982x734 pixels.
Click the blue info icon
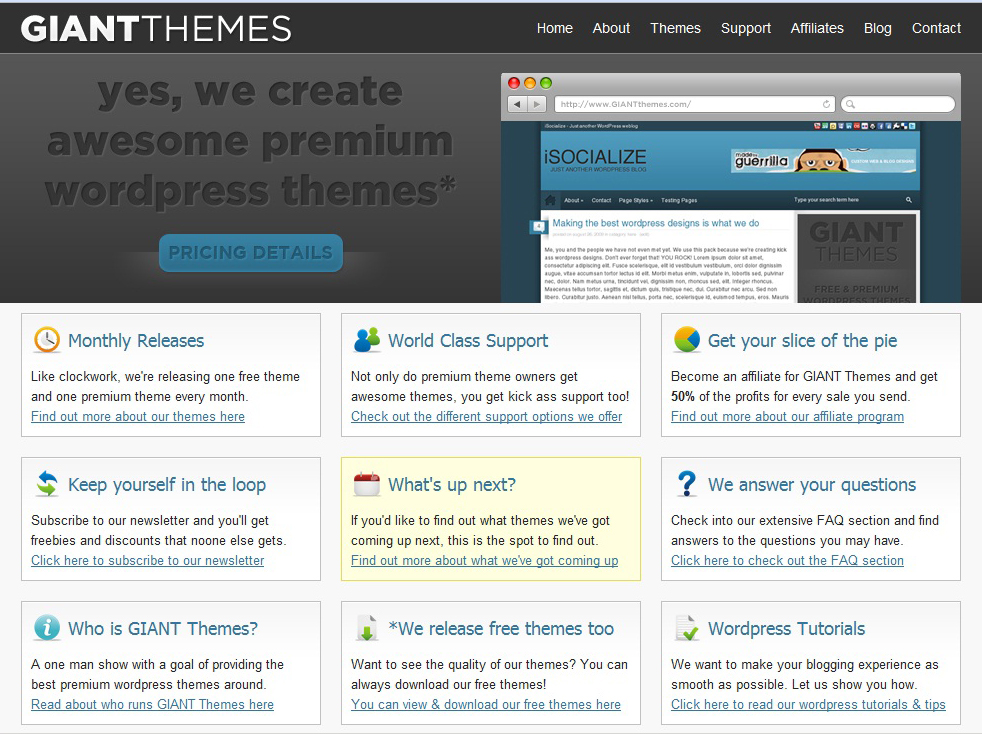tap(46, 628)
